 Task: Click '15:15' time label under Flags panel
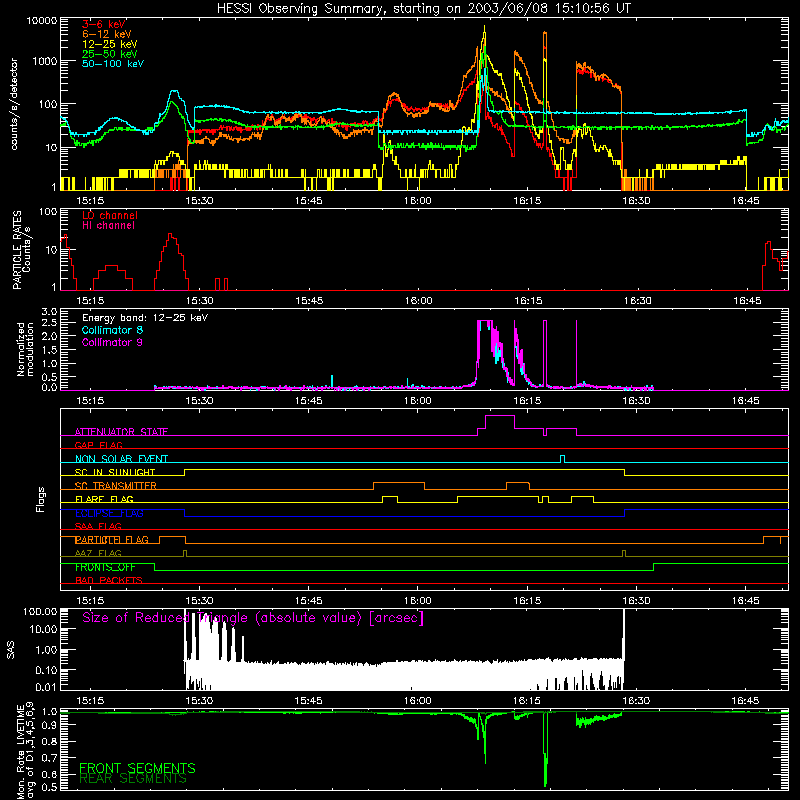[90, 601]
